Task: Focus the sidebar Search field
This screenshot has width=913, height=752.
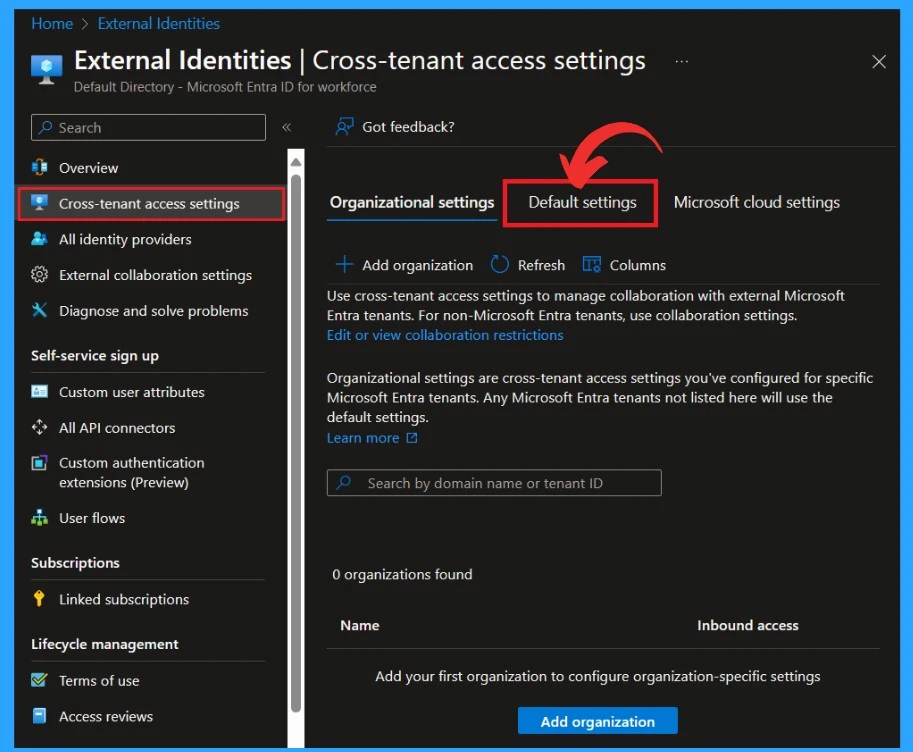Action: click(x=148, y=128)
